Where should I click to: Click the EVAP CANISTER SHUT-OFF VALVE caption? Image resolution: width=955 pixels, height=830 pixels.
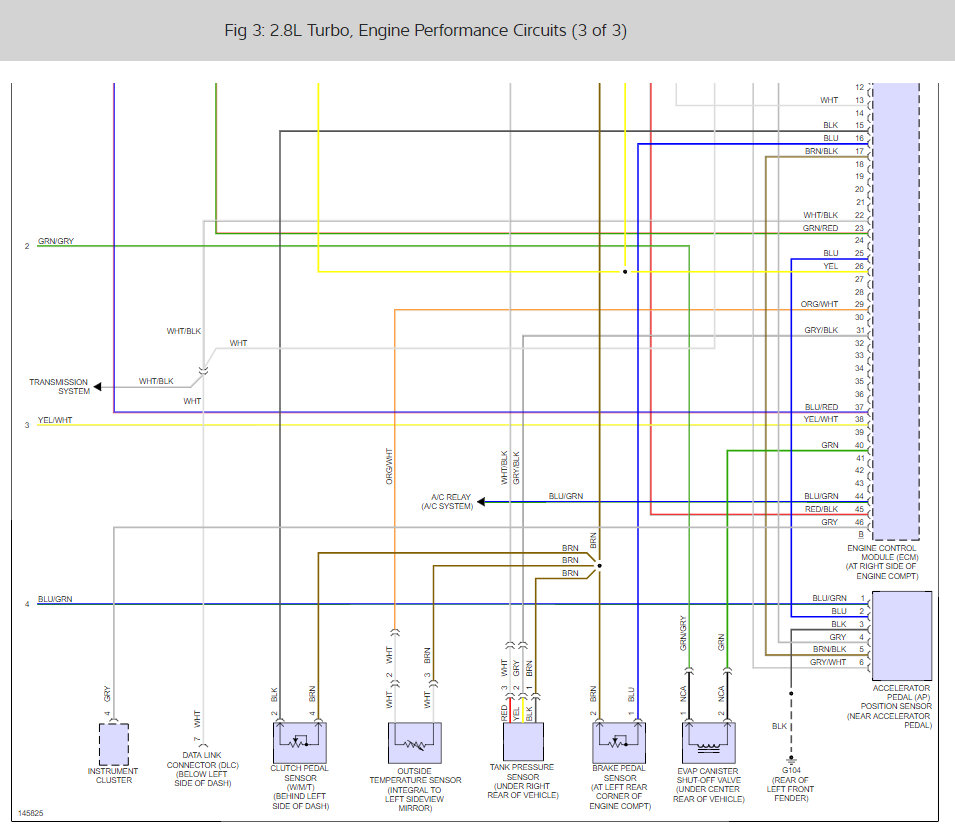point(708,785)
